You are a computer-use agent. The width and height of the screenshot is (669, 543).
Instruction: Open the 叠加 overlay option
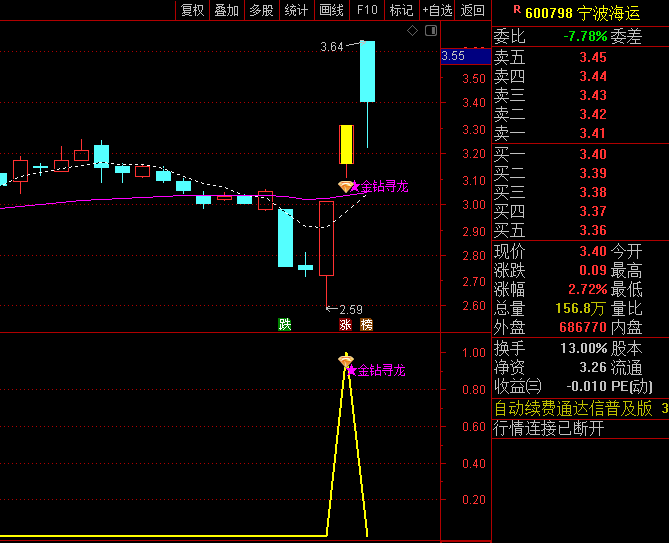(x=227, y=10)
